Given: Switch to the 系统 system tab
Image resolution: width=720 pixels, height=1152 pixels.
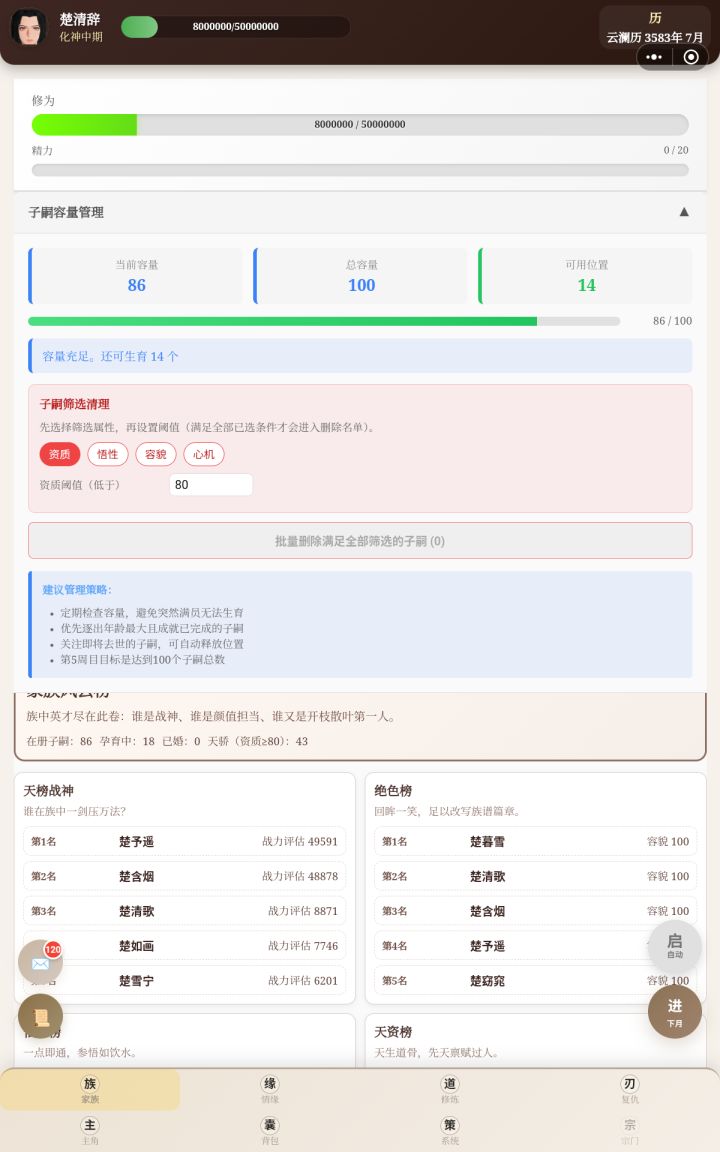Looking at the screenshot, I should tap(450, 1131).
